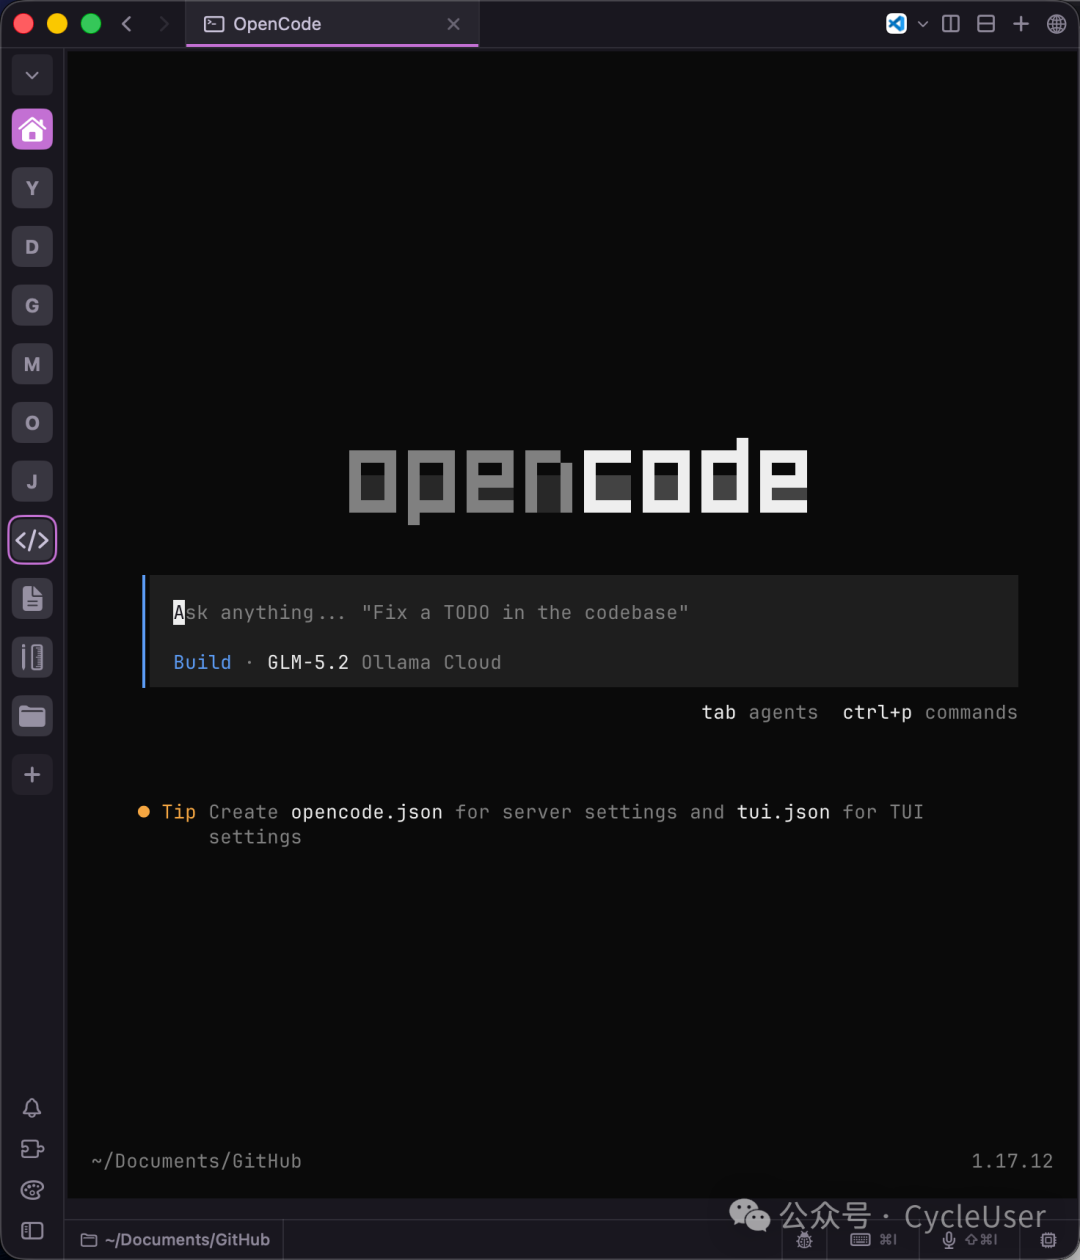Viewport: 1080px width, 1260px height.
Task: Select the J workspace in sidebar
Action: 32,482
